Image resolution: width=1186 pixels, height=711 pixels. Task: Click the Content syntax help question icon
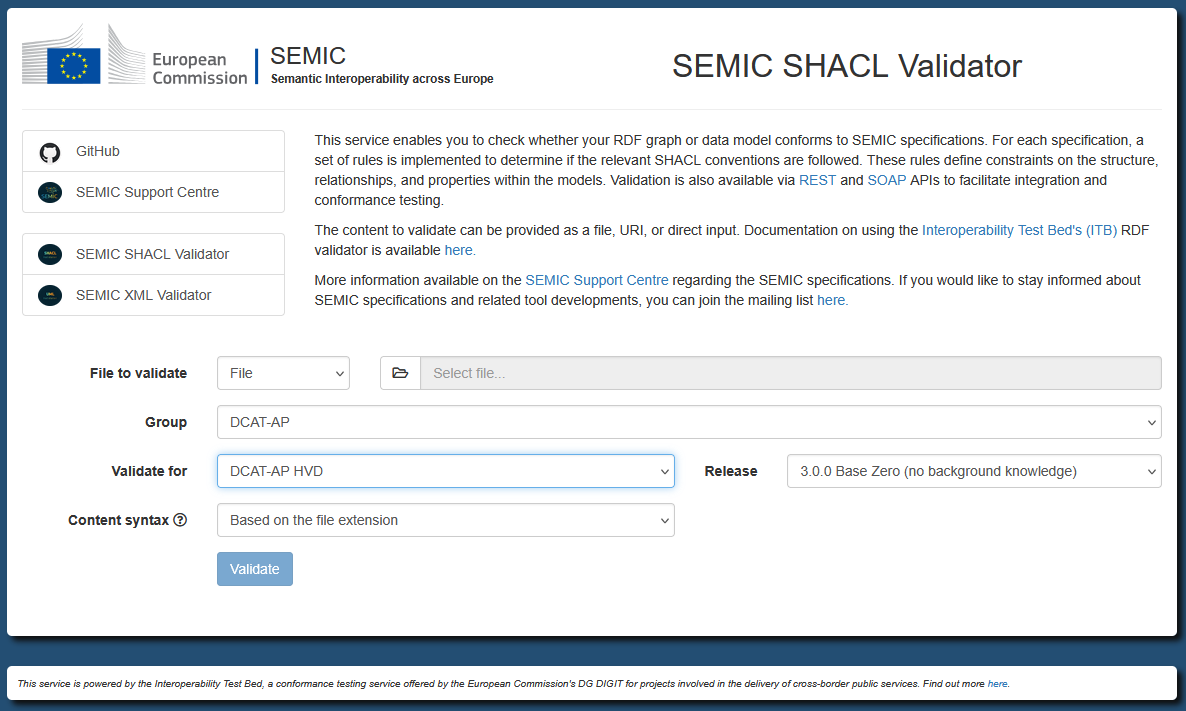180,520
